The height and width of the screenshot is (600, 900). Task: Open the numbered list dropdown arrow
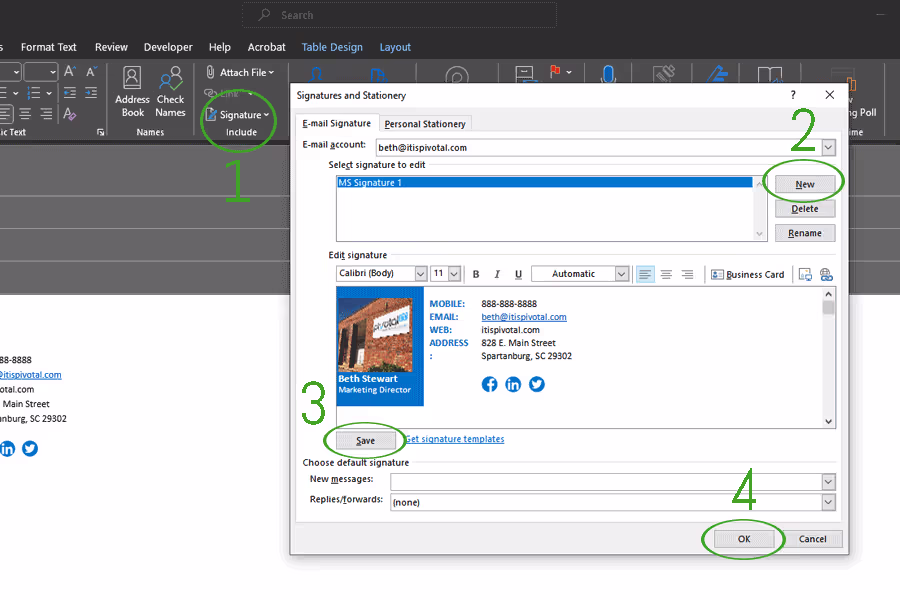(49, 93)
